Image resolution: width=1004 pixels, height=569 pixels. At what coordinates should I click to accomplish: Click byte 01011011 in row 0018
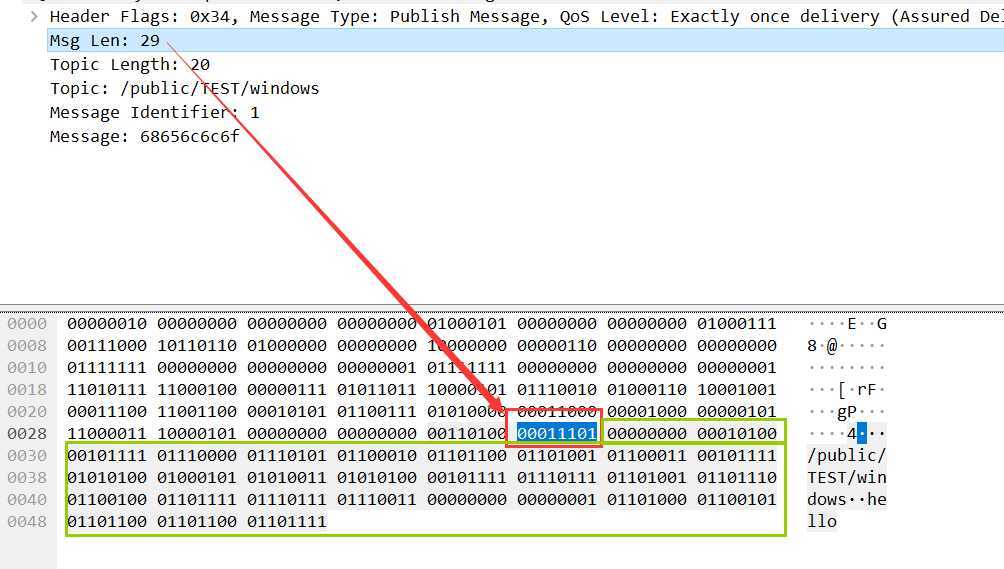point(377,389)
